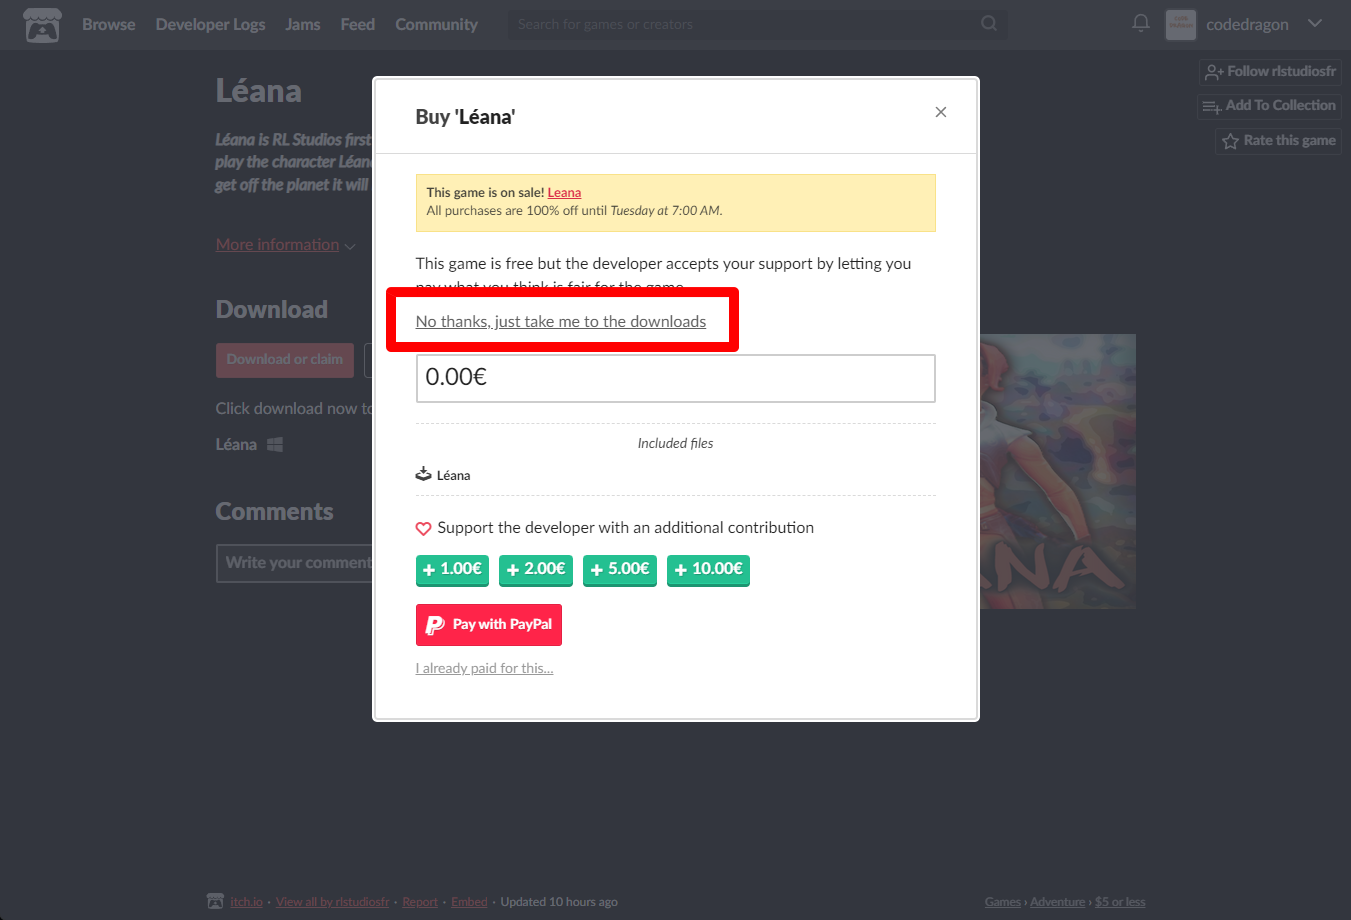Image resolution: width=1351 pixels, height=920 pixels.
Task: Click the itch.io footer link
Action: [x=246, y=902]
